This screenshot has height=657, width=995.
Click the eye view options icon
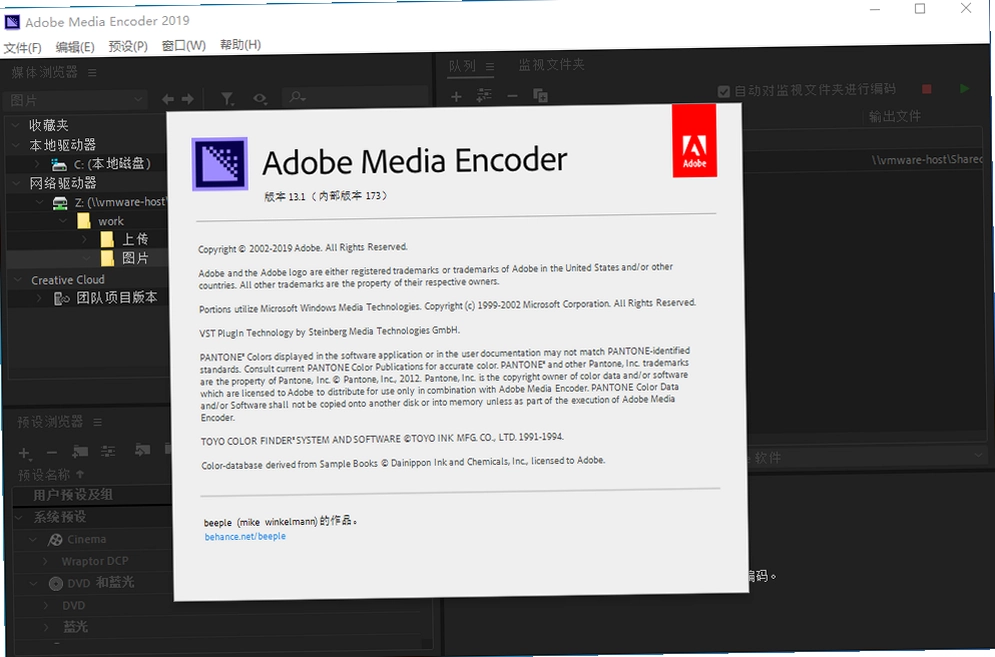click(260, 98)
